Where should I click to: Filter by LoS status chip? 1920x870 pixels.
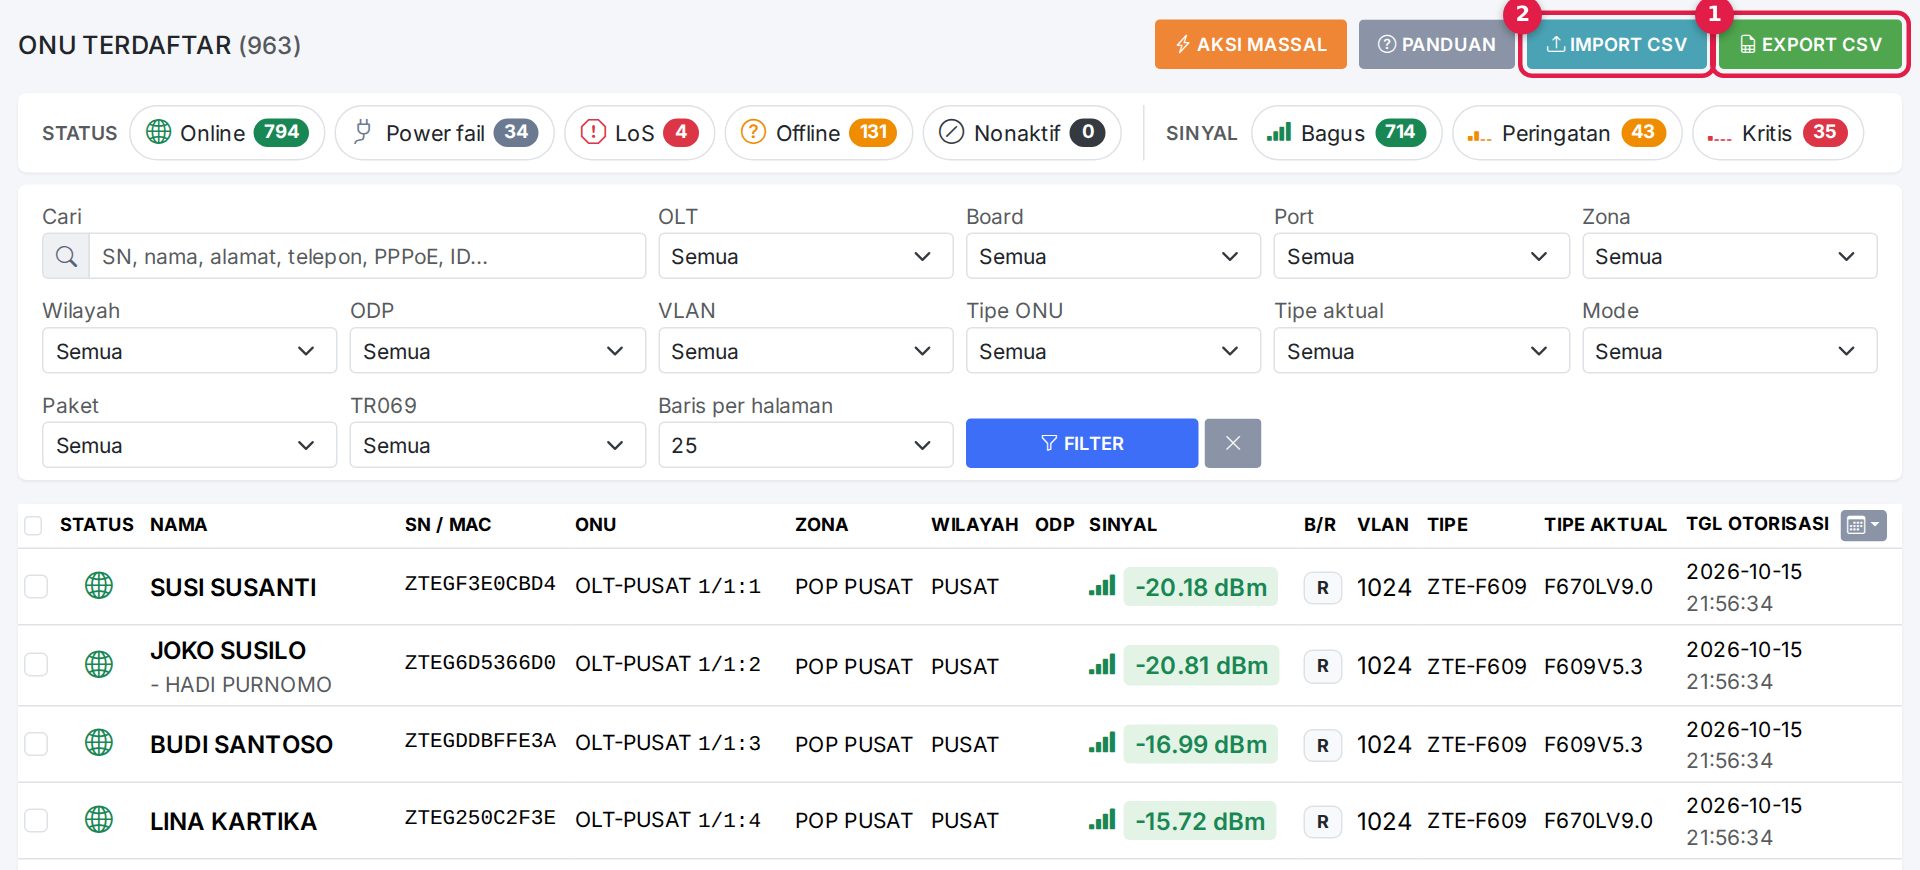[x=639, y=133]
